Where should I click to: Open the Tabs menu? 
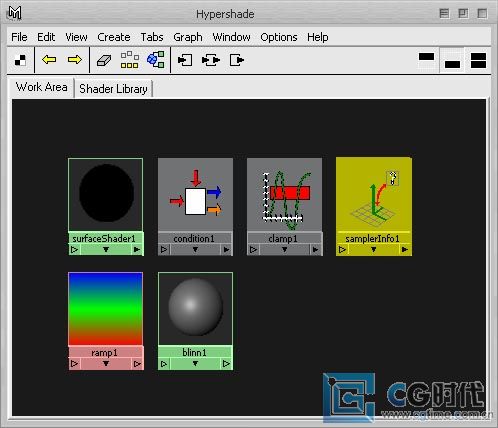tap(152, 37)
